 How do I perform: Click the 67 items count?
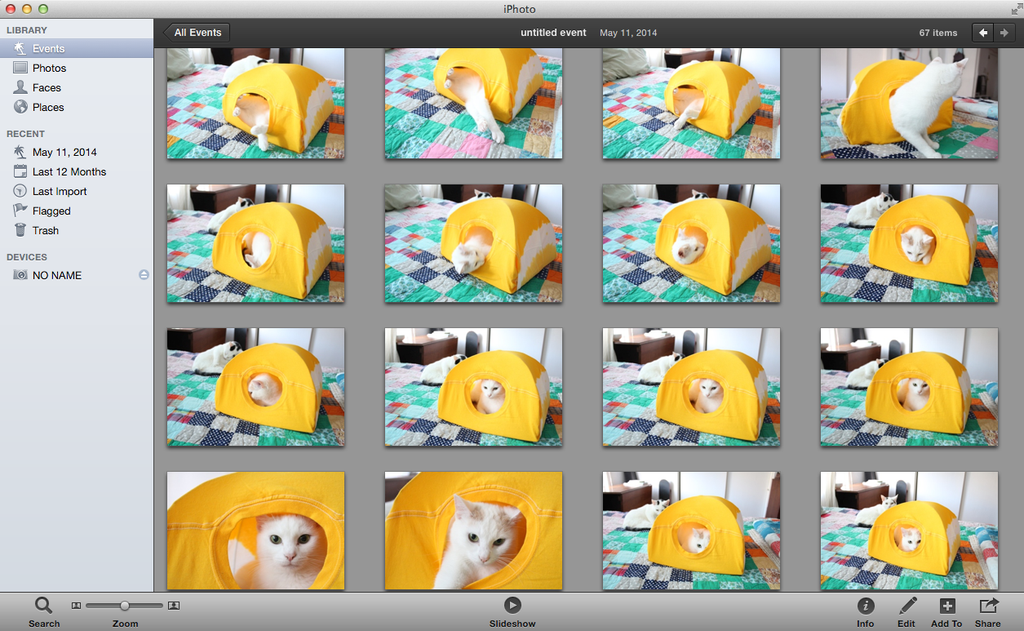(x=938, y=33)
